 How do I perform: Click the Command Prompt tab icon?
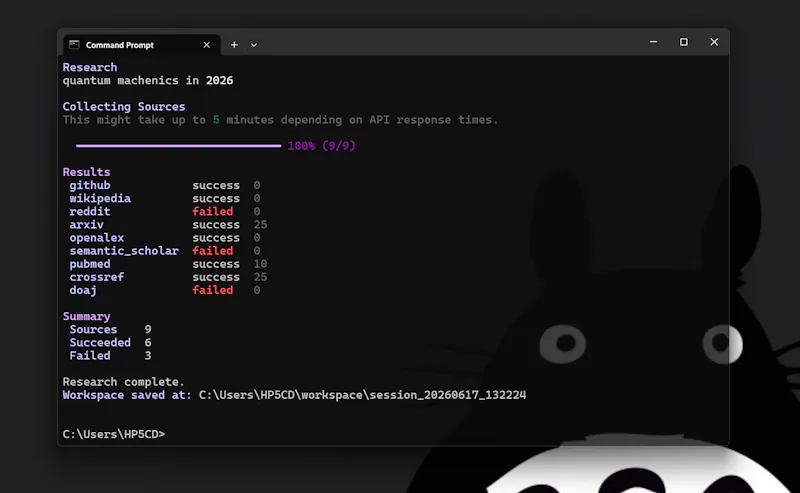[x=74, y=44]
